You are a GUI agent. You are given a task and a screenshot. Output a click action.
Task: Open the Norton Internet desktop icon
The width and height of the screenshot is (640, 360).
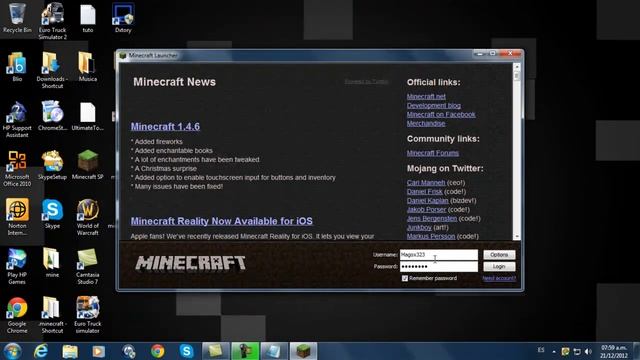coord(17,217)
